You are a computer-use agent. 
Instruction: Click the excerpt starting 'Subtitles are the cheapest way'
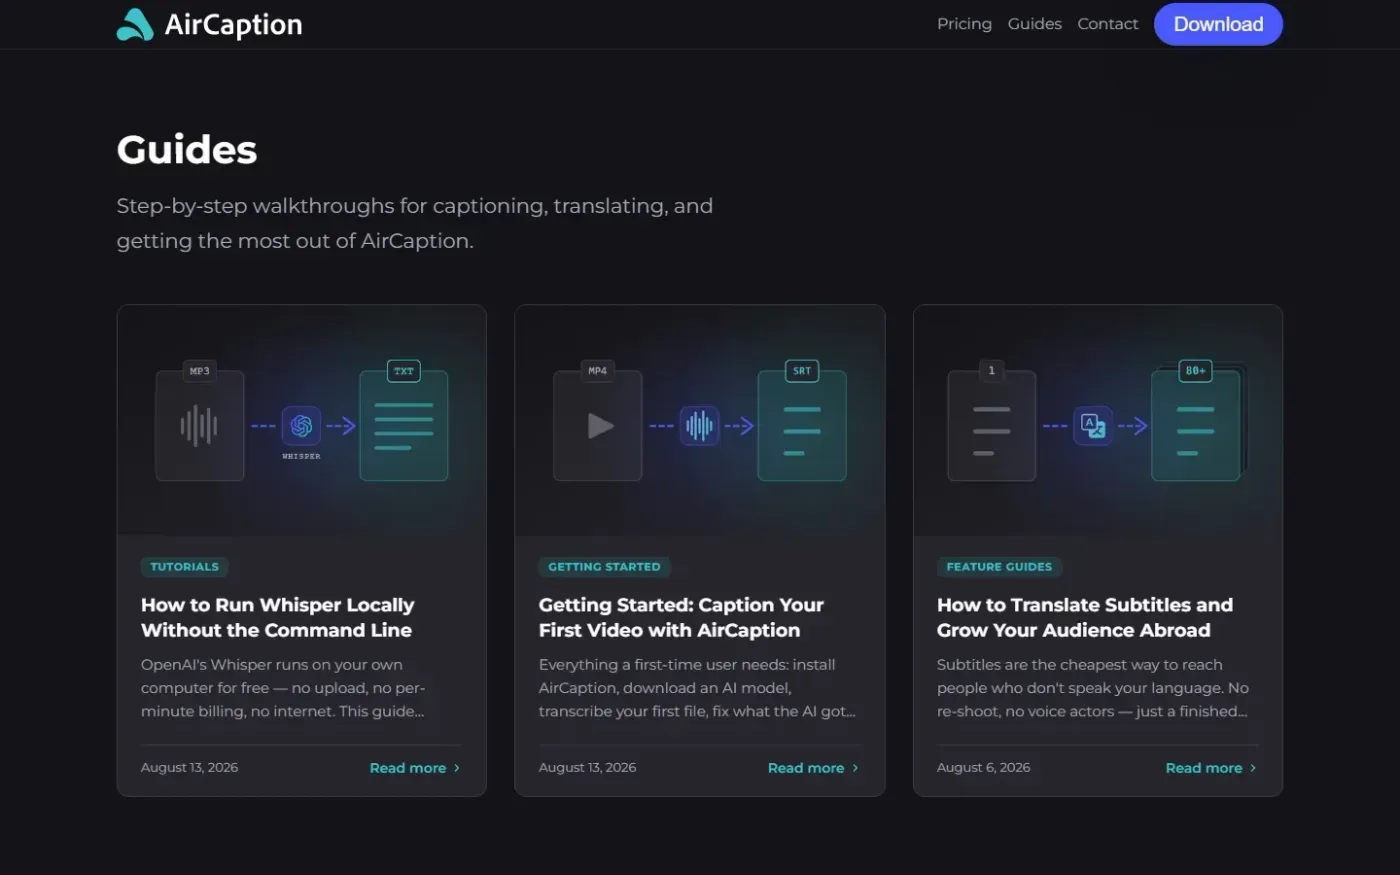[x=1093, y=688]
